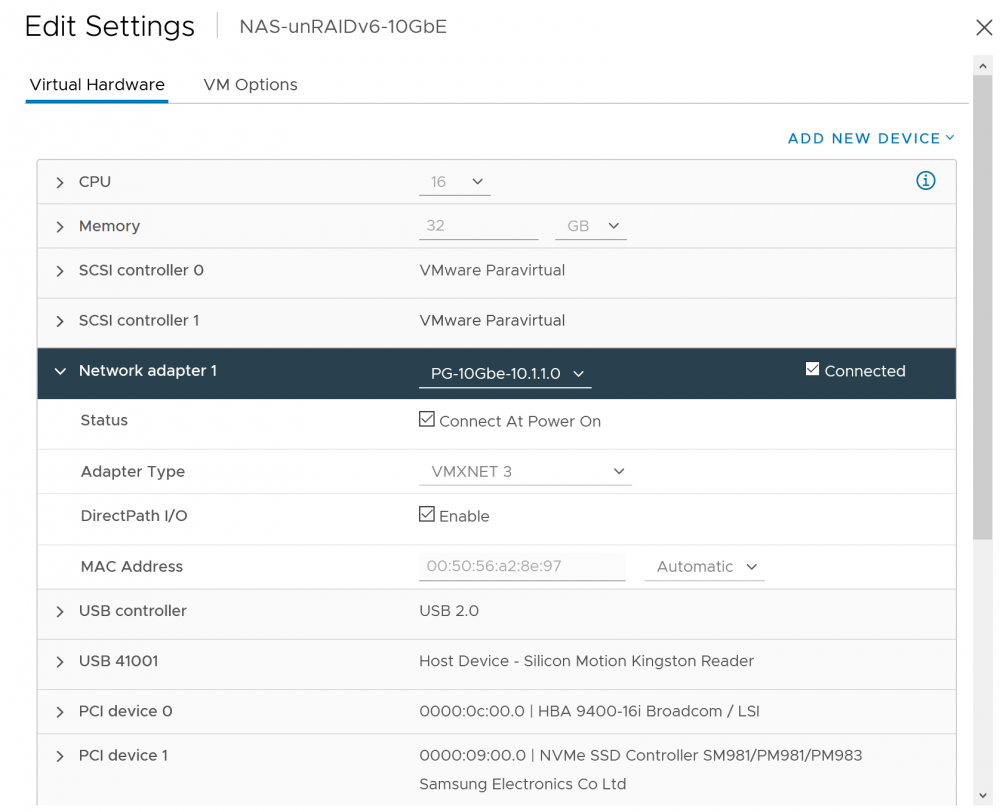Click the 'DirectPath I/O' label
This screenshot has width=1000, height=812.
click(x=134, y=515)
